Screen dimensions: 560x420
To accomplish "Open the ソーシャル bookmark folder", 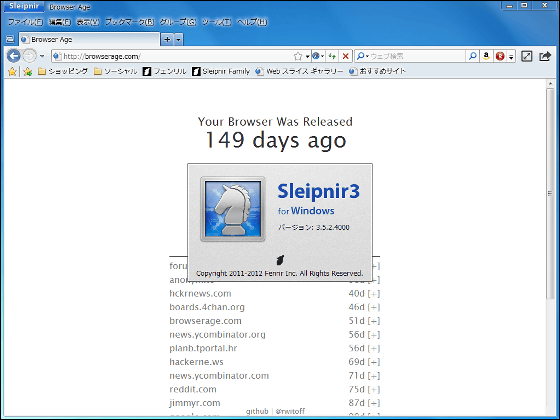I will click(115, 71).
